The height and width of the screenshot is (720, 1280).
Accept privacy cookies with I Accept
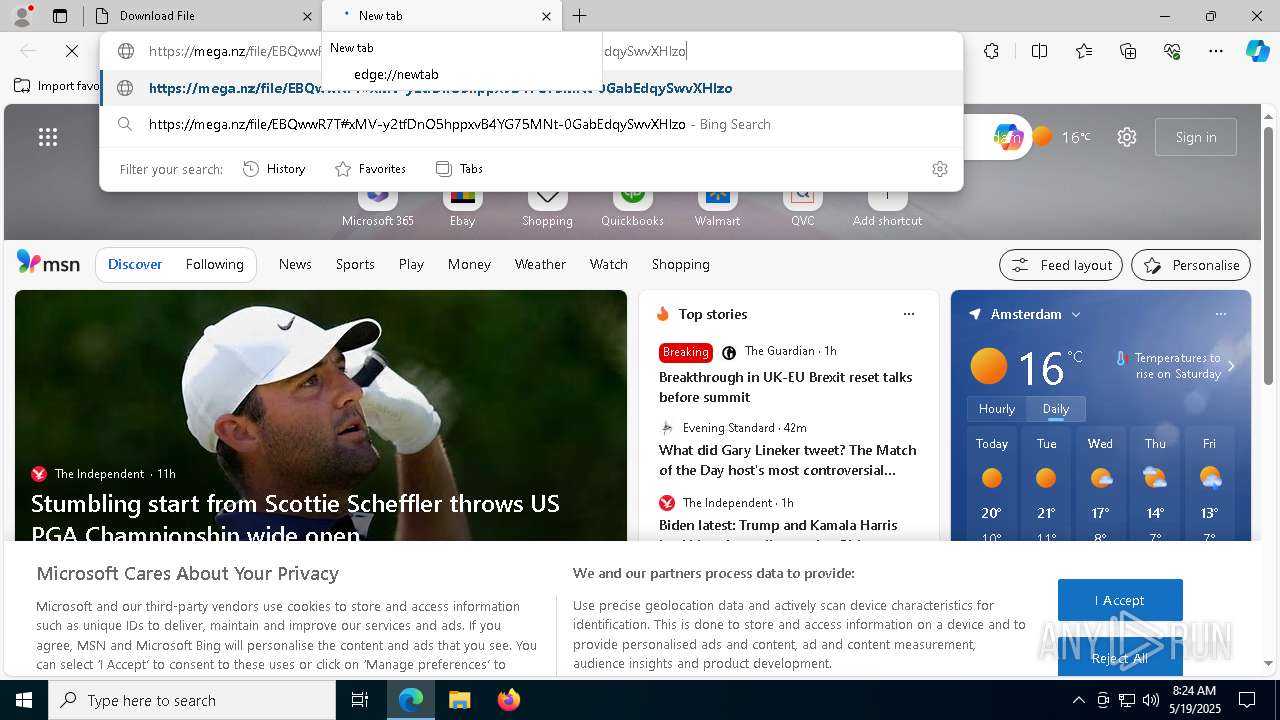coord(1120,600)
